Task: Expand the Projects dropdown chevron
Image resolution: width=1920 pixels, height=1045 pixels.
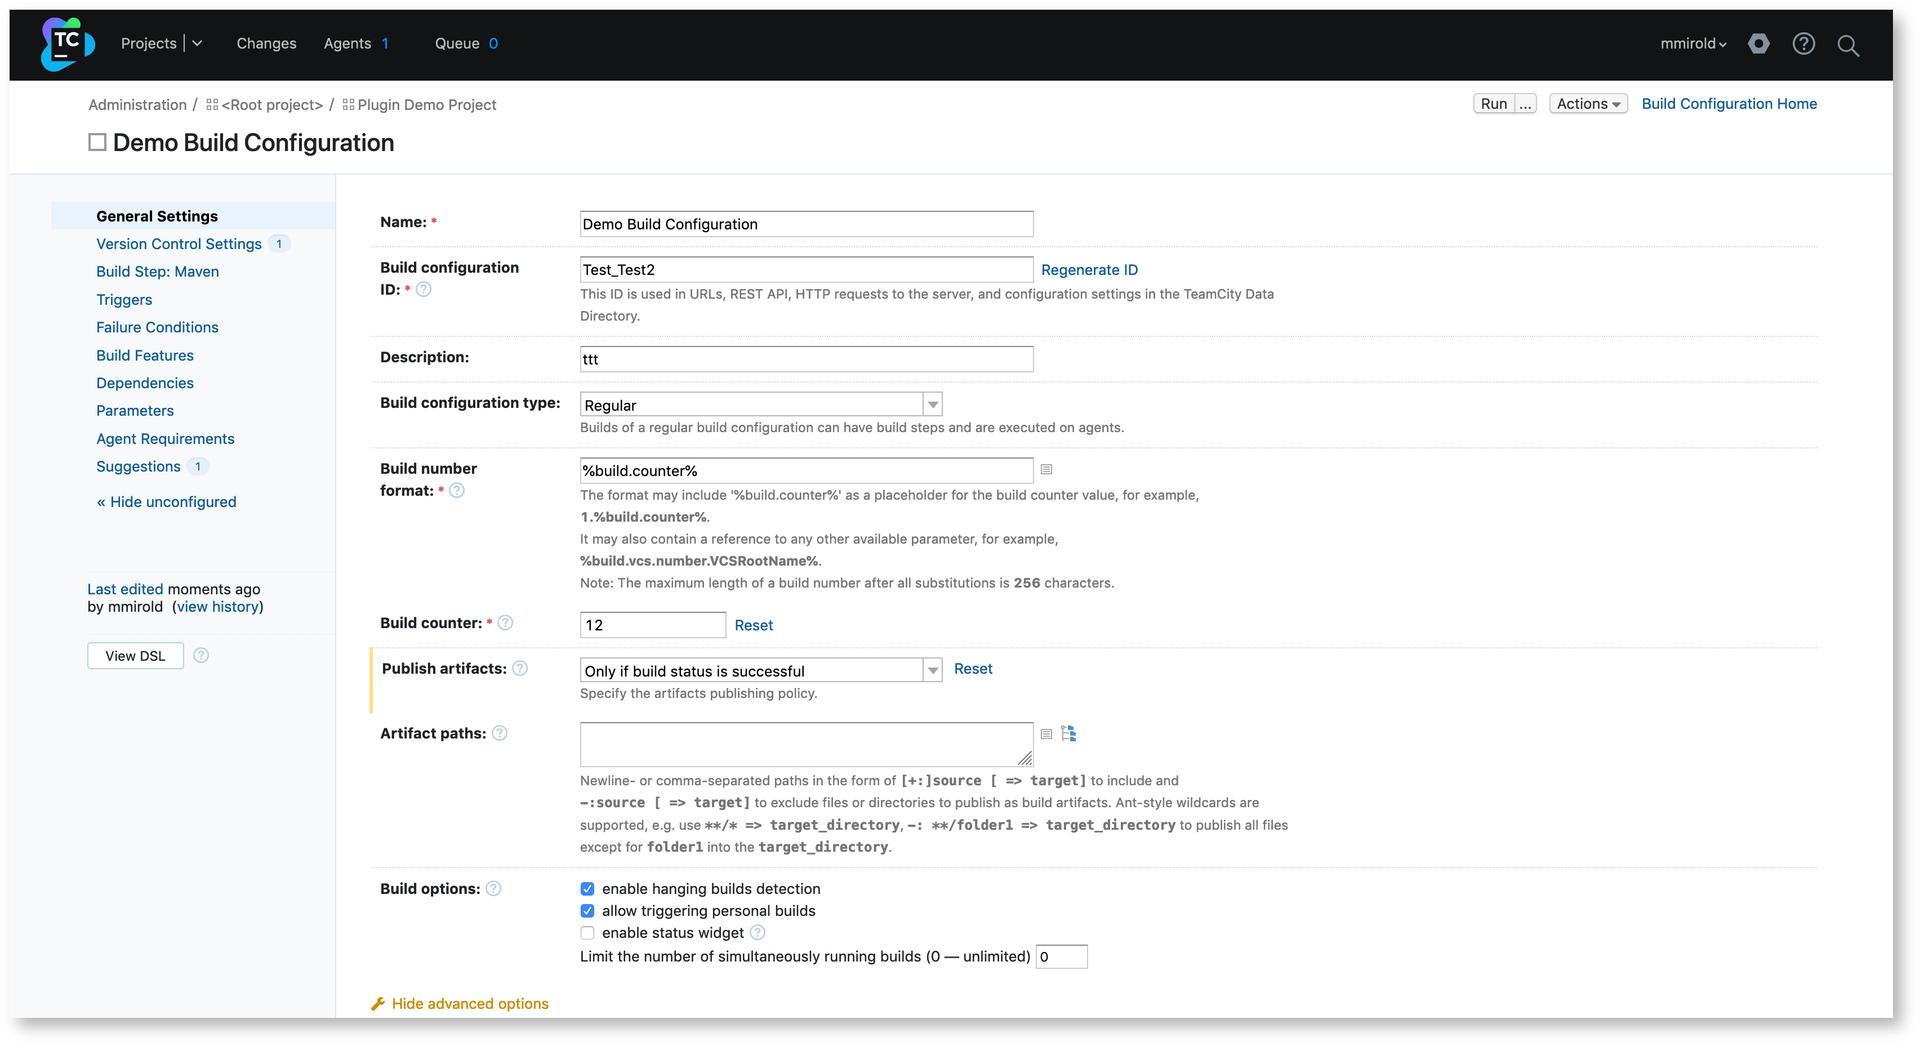Action: pos(197,44)
